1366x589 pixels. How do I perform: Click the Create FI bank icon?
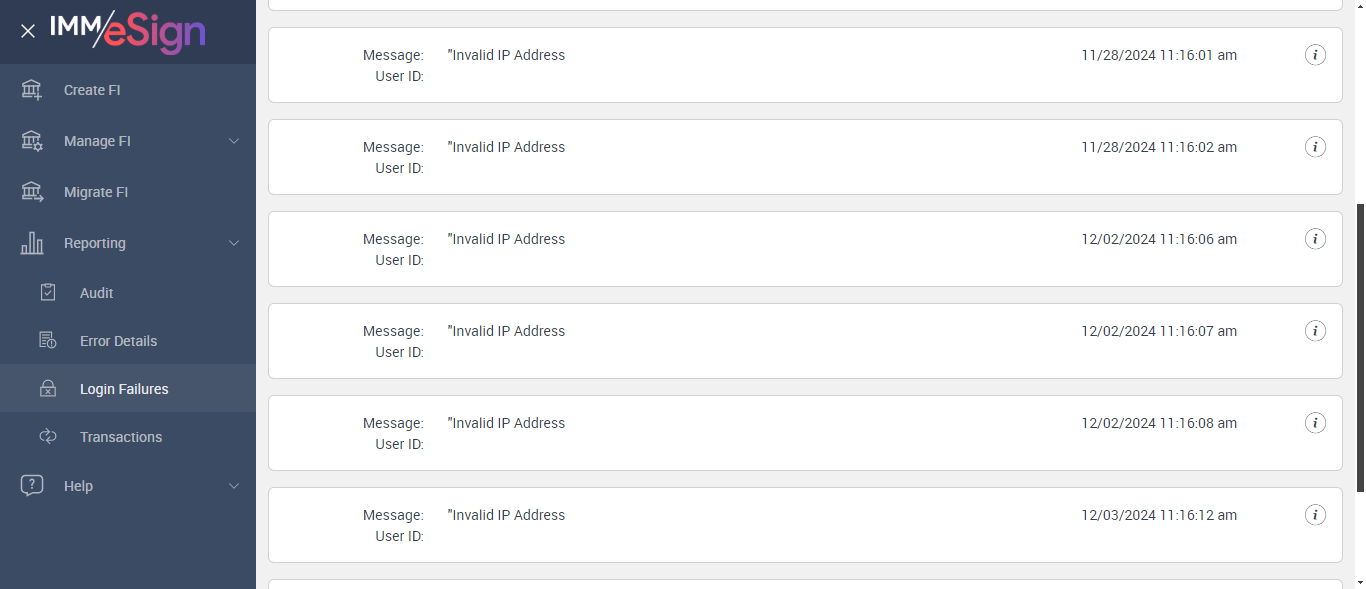coord(32,90)
